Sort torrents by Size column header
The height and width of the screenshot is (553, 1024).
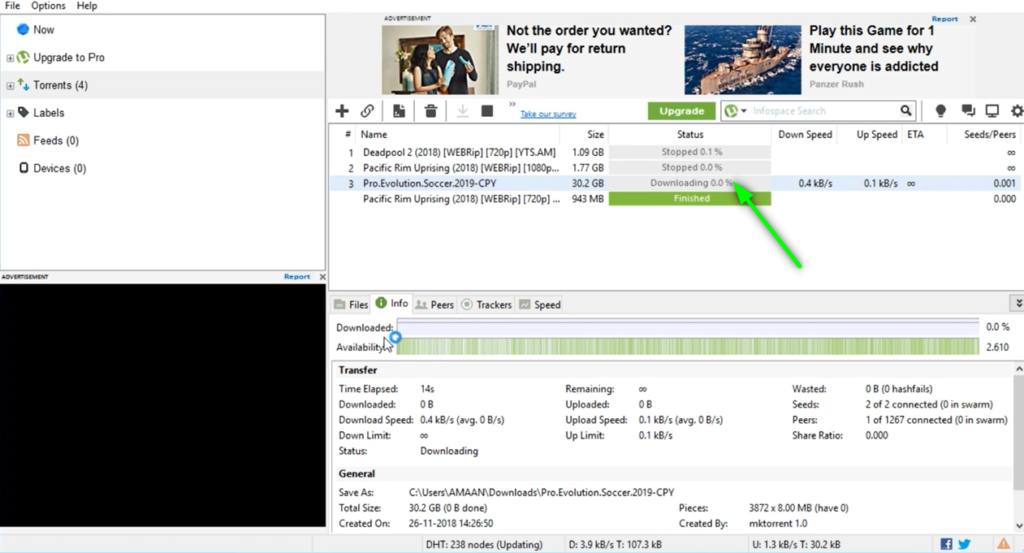click(584, 134)
